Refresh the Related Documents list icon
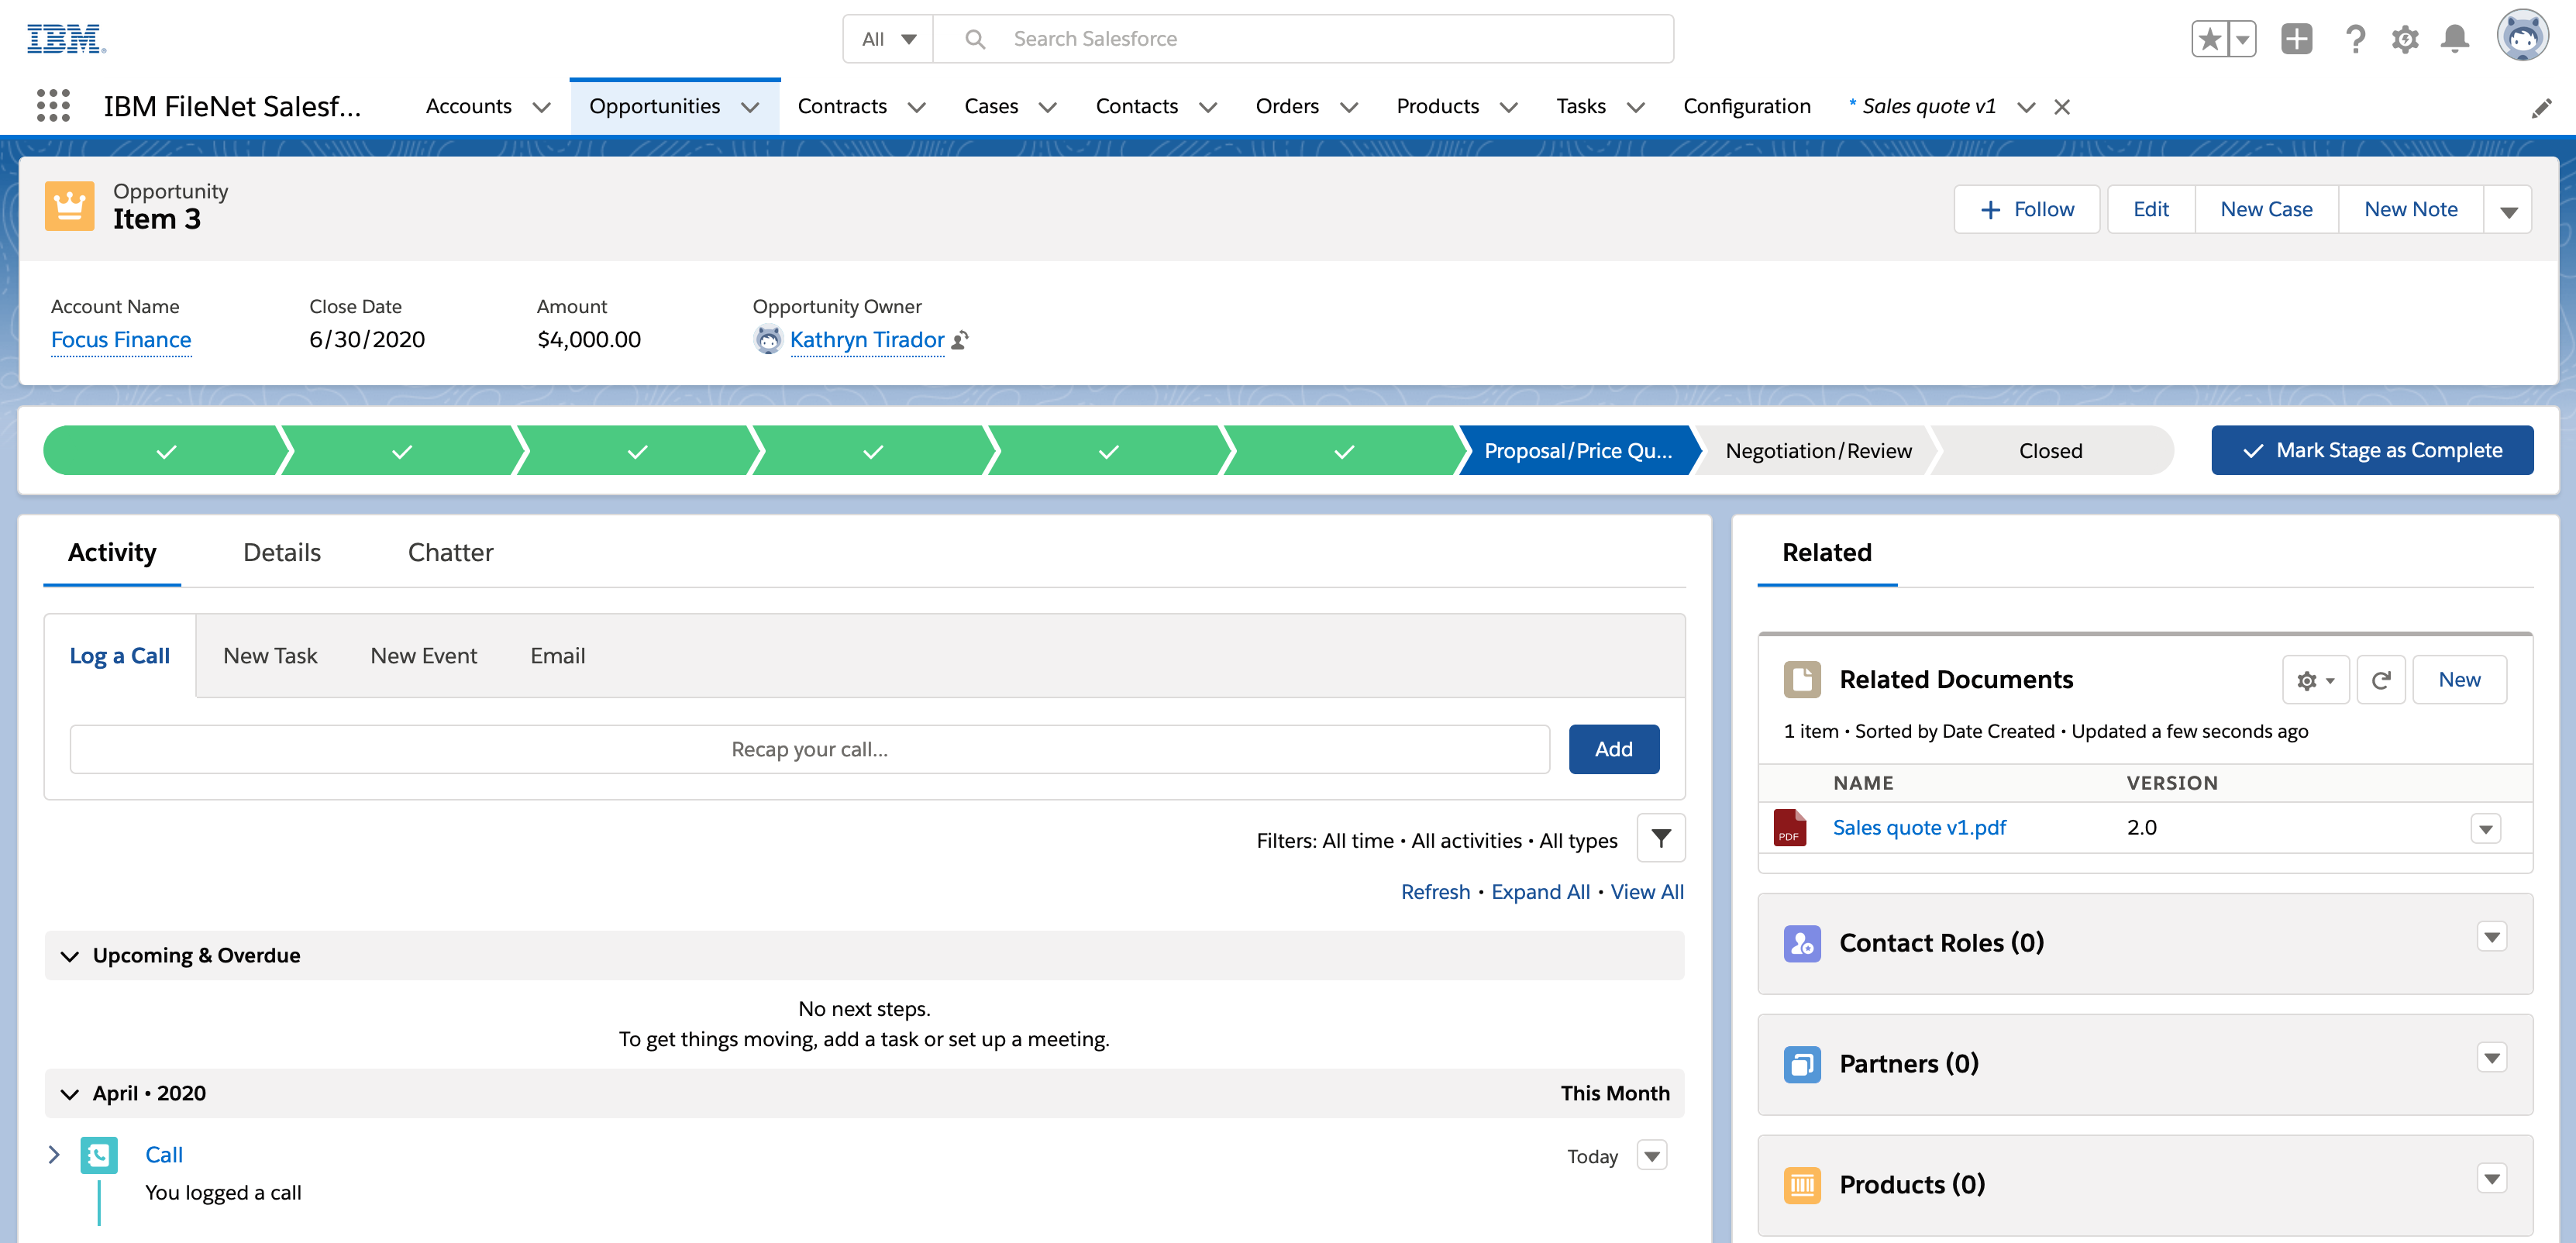This screenshot has width=2576, height=1243. pos(2382,679)
